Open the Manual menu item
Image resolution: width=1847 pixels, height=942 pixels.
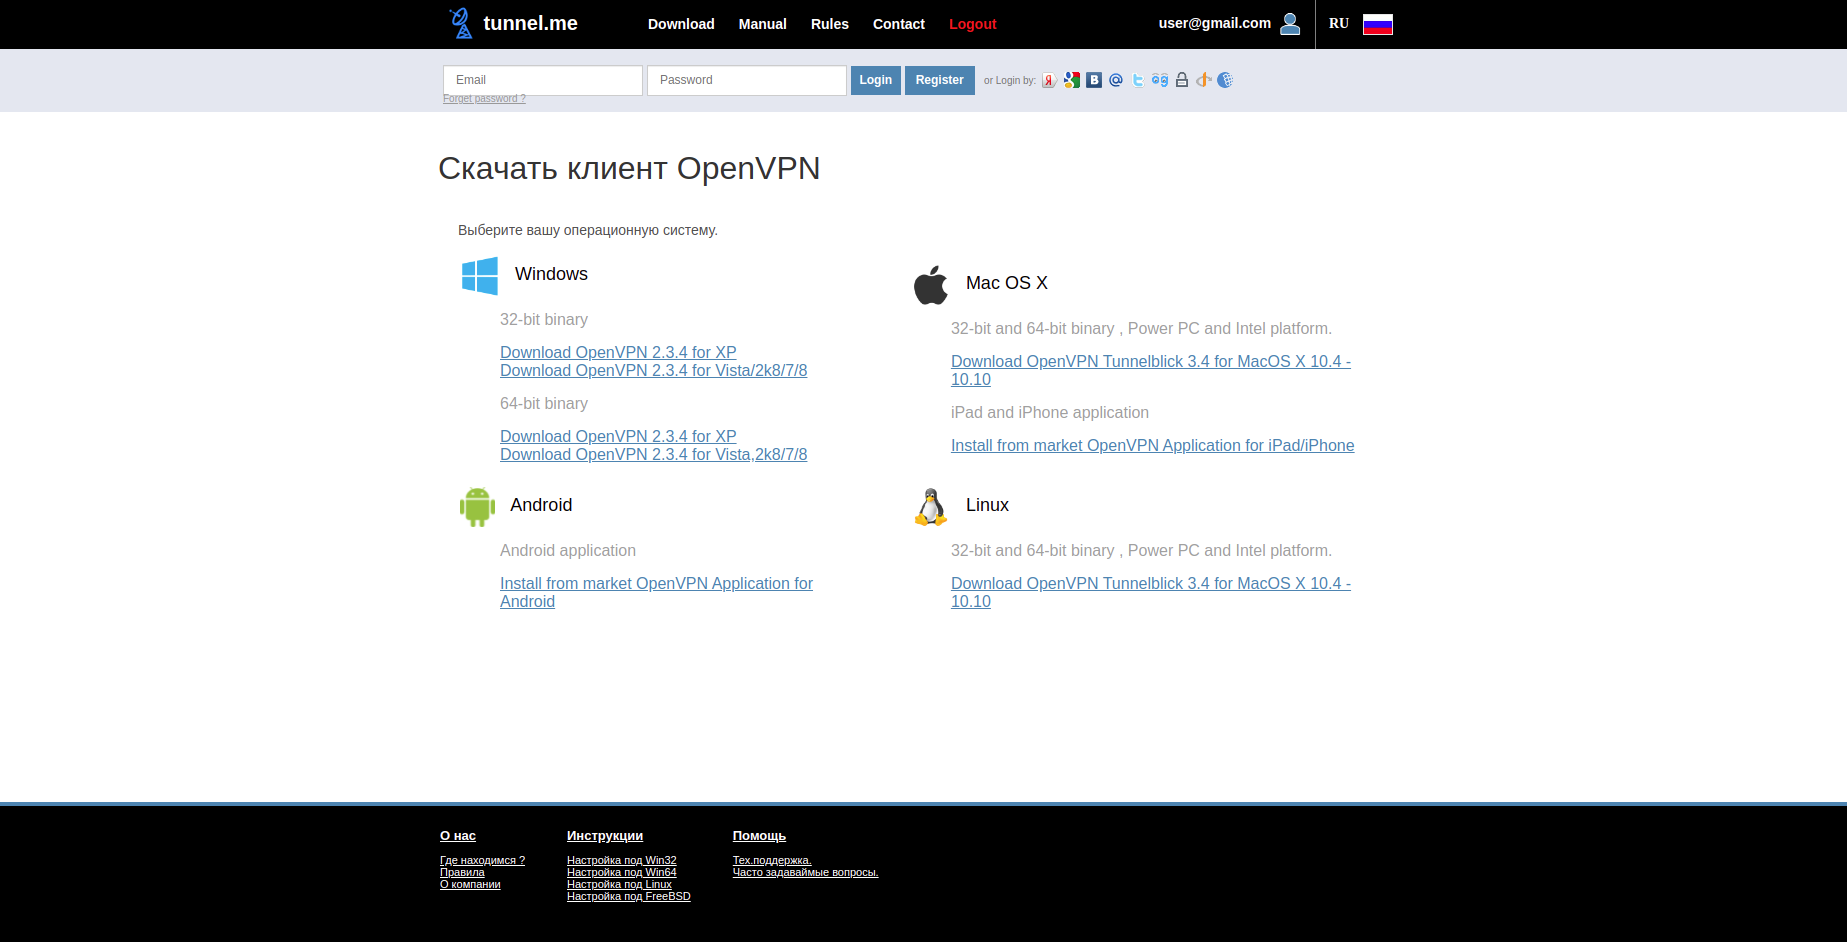pos(763,24)
